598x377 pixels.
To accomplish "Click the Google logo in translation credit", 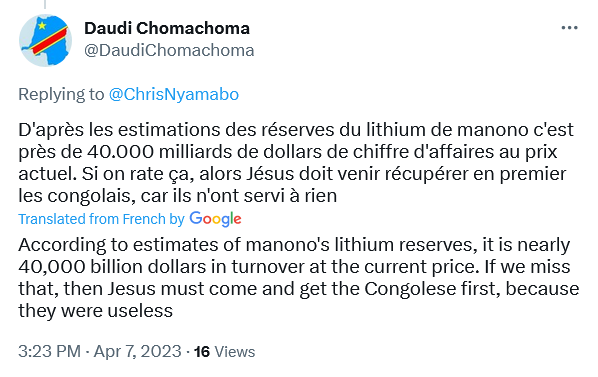I will 215,219.
